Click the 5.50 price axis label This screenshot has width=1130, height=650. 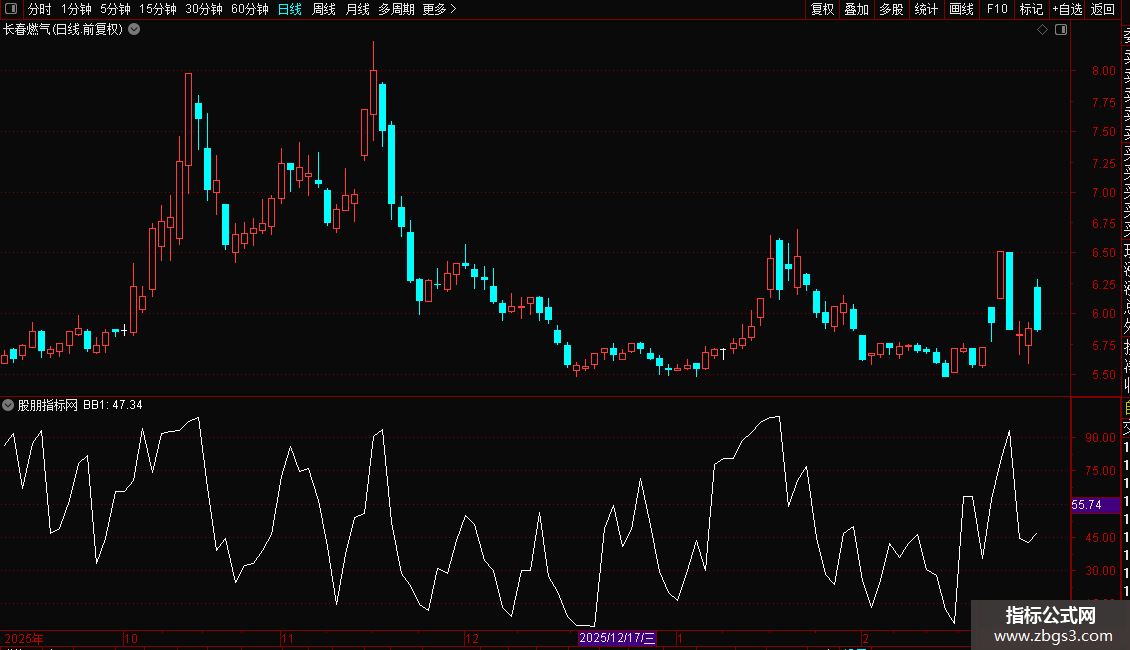tap(1104, 375)
